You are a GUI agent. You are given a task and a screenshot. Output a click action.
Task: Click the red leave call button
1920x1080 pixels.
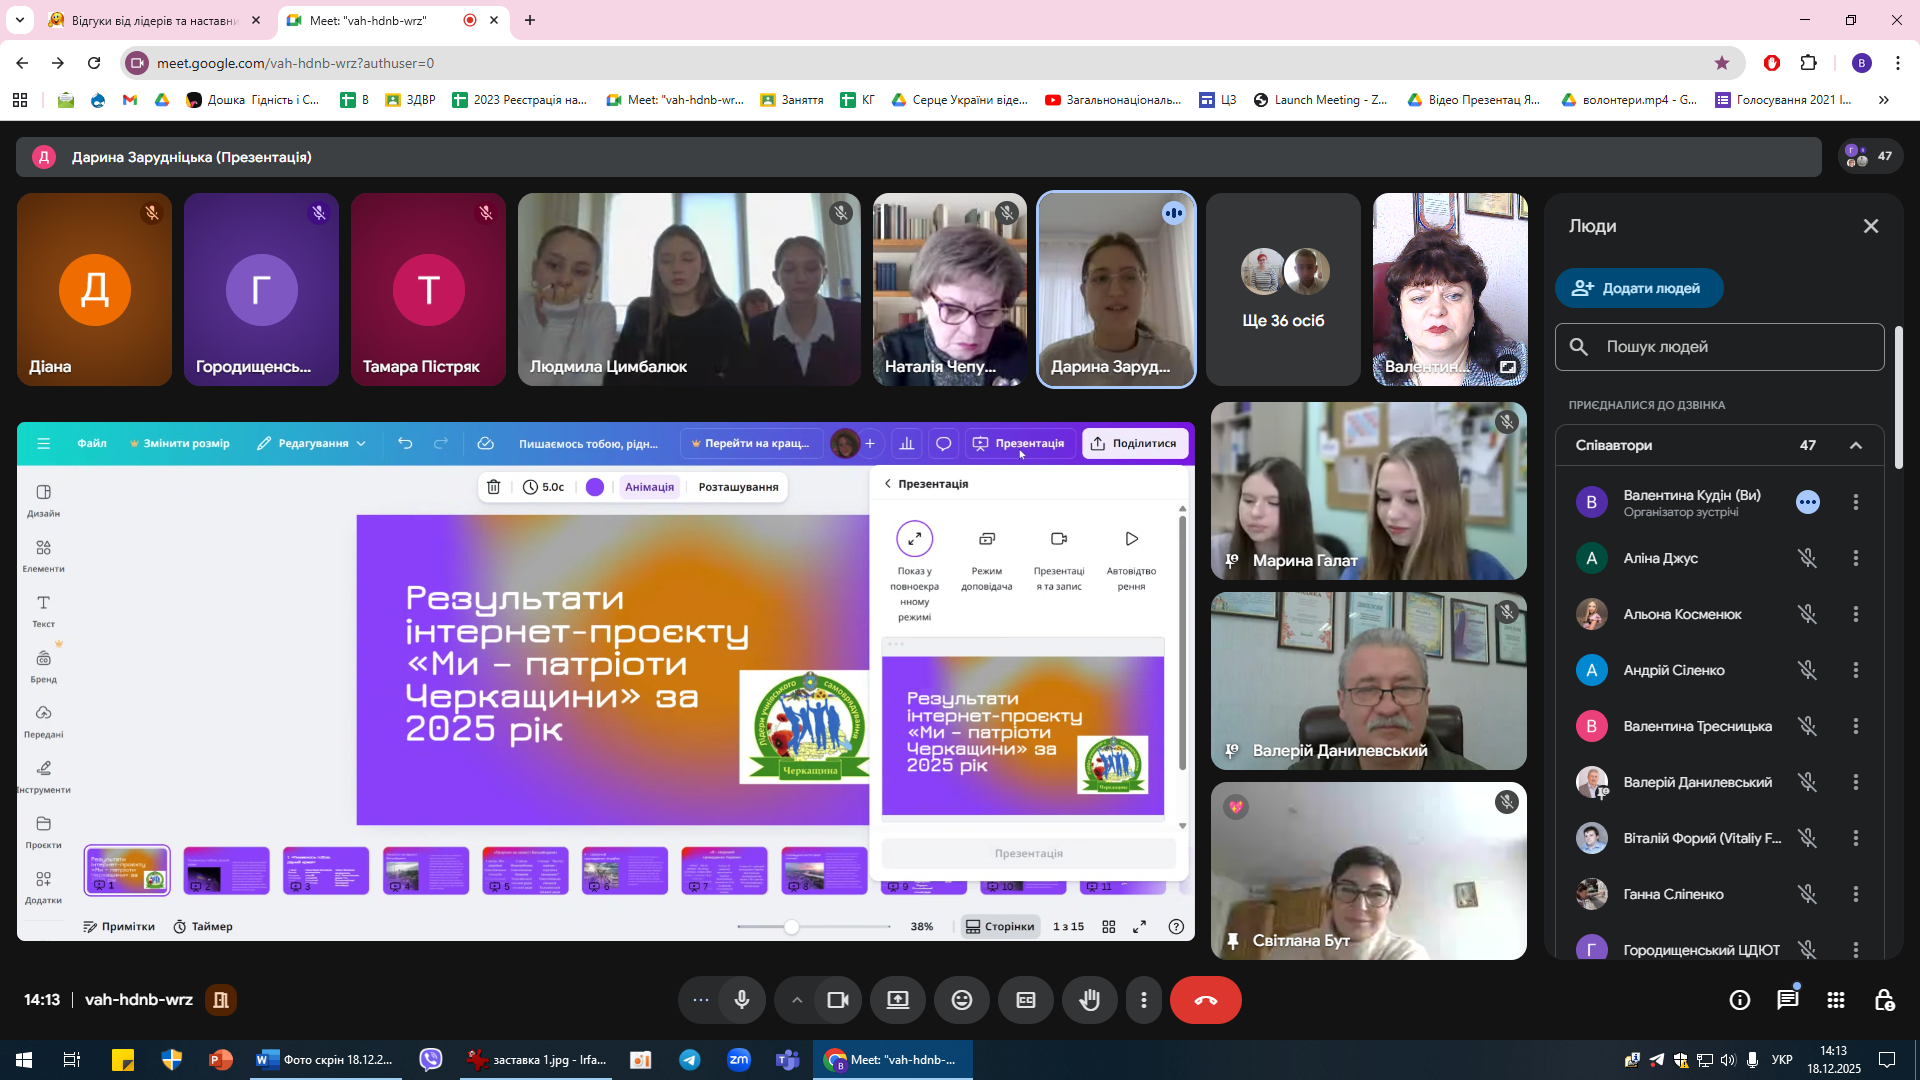[x=1205, y=1000]
